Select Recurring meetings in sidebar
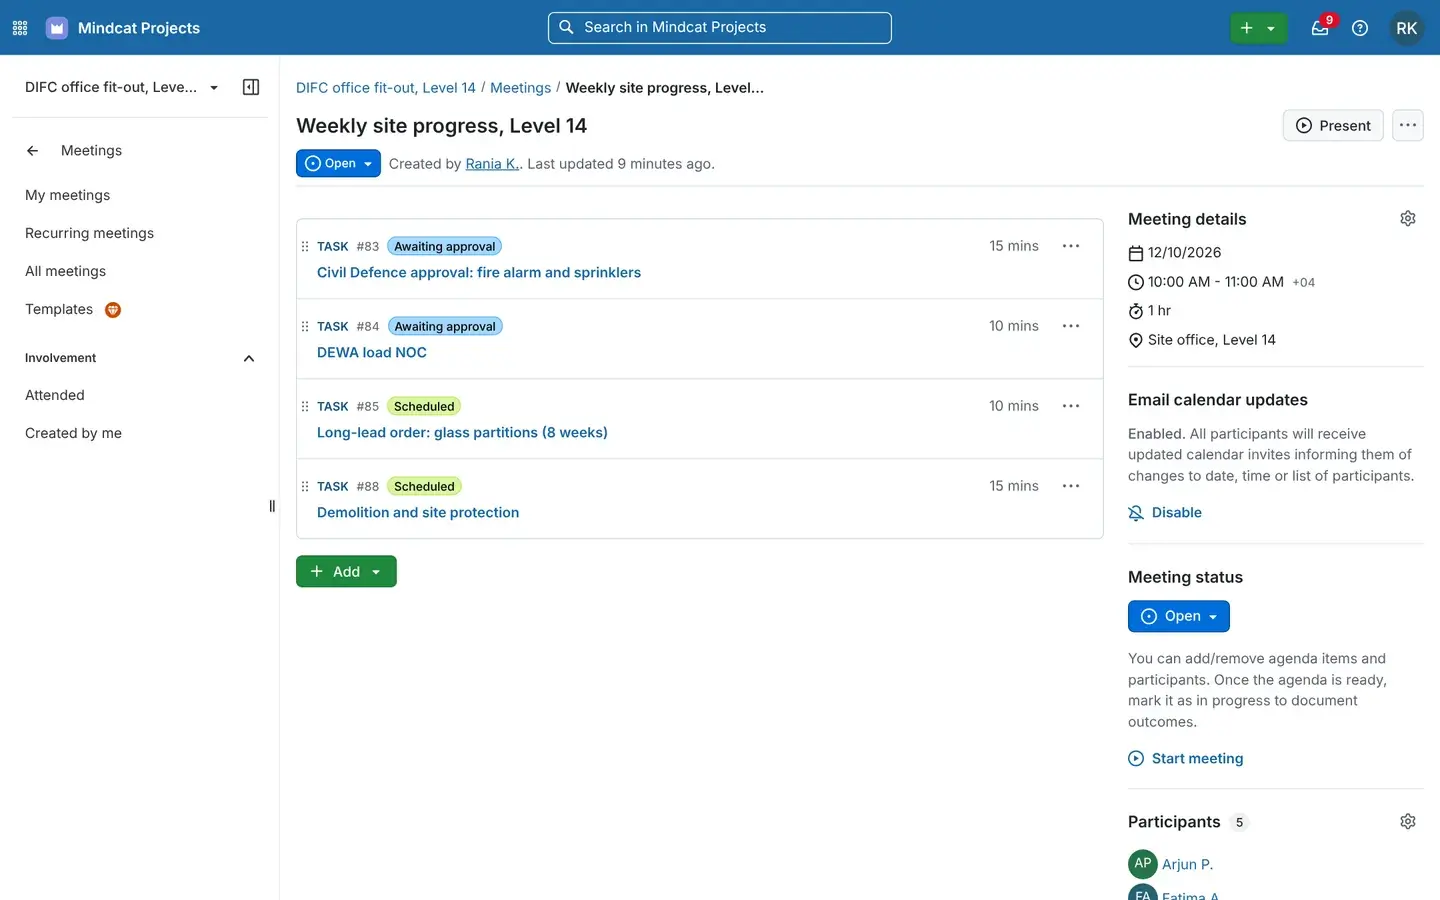This screenshot has height=900, width=1440. 90,233
